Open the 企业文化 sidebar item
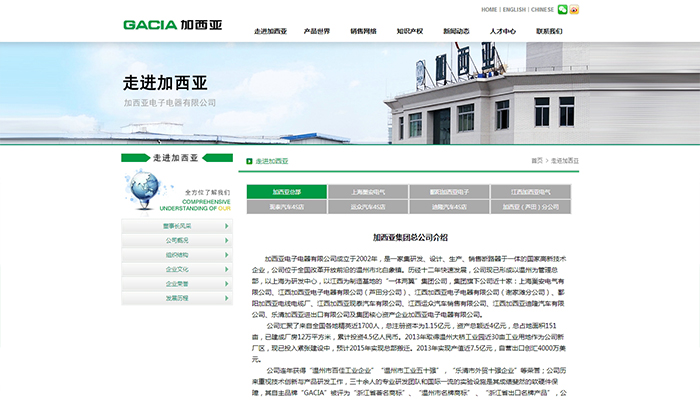Image resolution: width=700 pixels, height=400 pixels. pyautogui.click(x=177, y=269)
